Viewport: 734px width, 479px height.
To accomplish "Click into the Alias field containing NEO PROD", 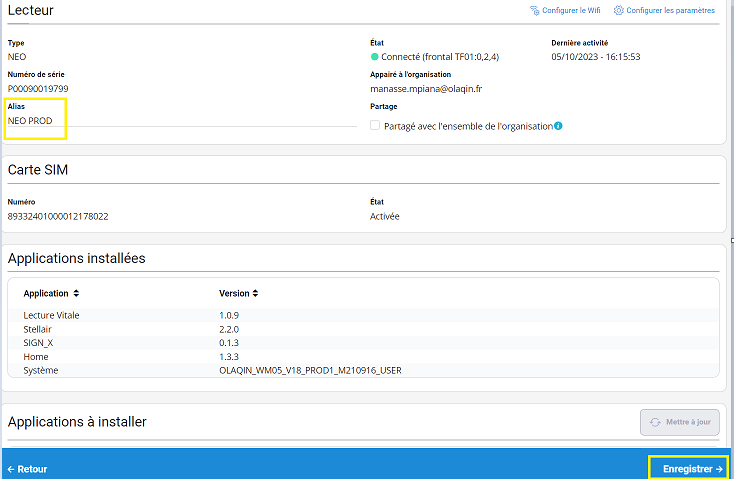I will tap(180, 121).
